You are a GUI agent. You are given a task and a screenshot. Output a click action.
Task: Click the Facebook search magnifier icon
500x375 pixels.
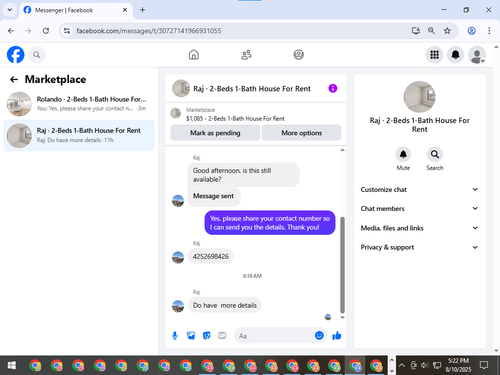(37, 55)
